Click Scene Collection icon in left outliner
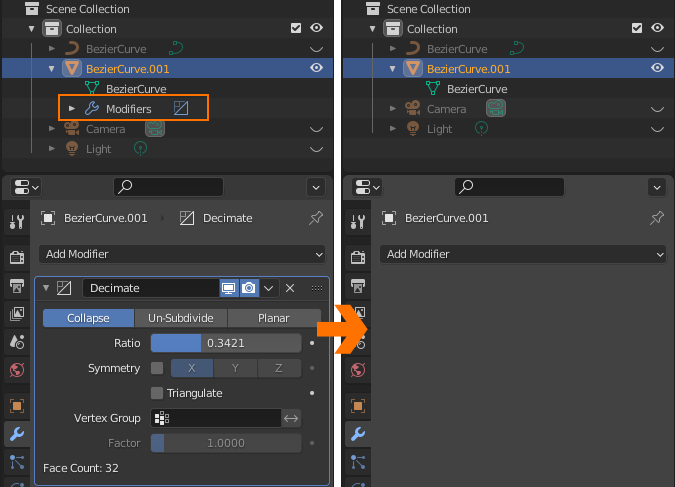Image resolution: width=675 pixels, height=487 pixels. (x=32, y=9)
